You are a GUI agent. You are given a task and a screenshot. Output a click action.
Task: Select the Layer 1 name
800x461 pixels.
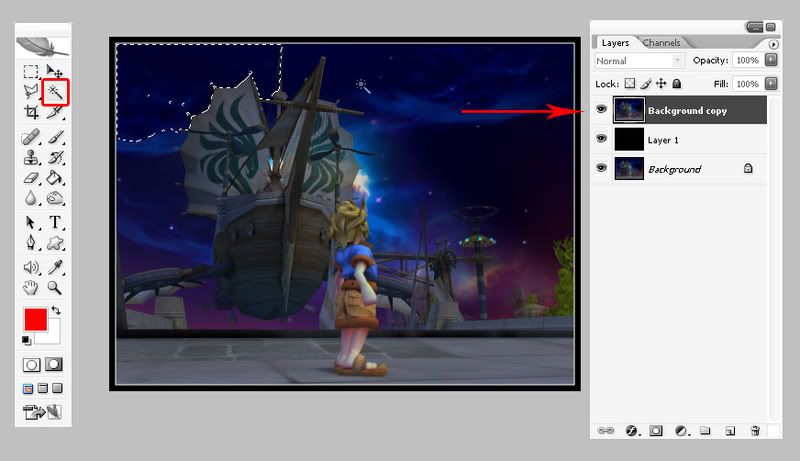pos(663,140)
